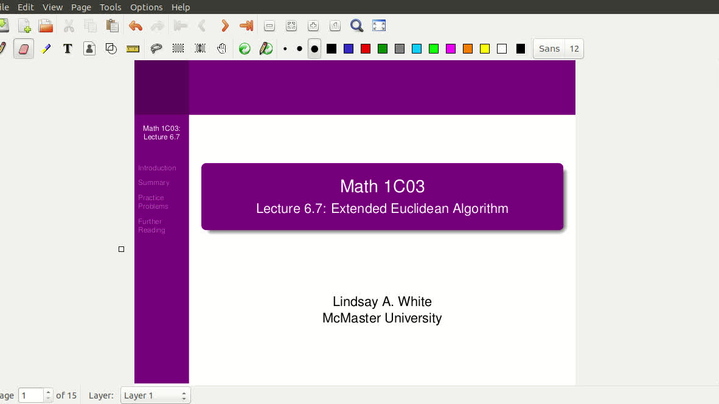719x404 pixels.
Task: Pick the first black color swatch
Action: coord(332,49)
